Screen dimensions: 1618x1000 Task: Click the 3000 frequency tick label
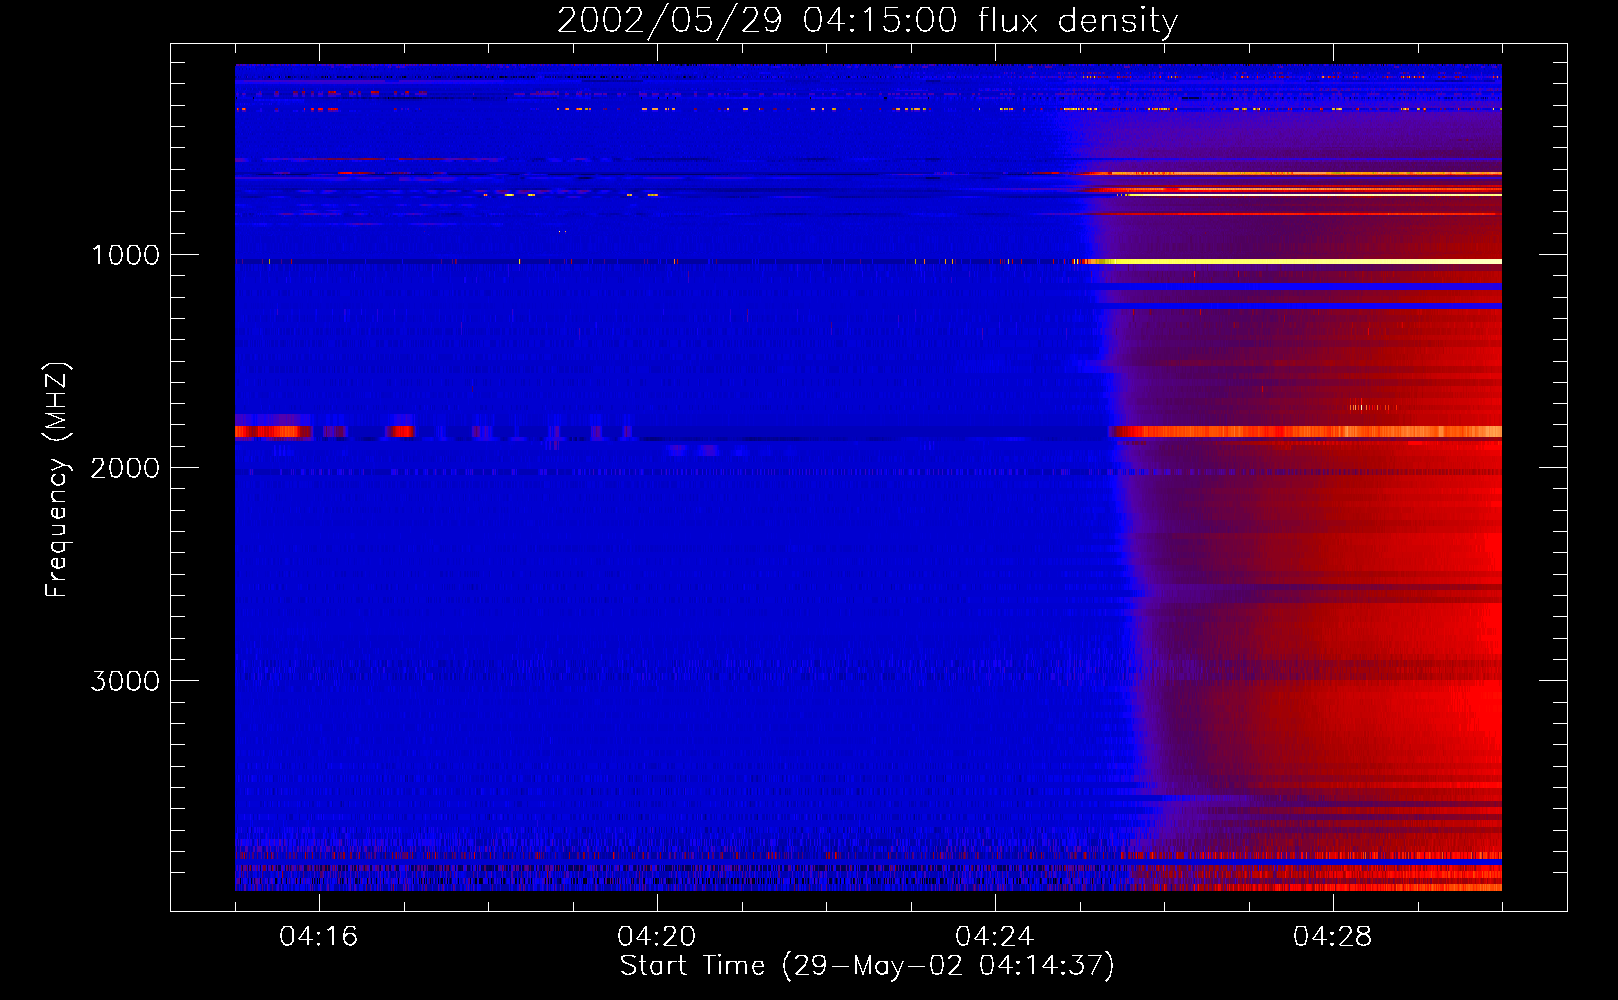tap(125, 681)
